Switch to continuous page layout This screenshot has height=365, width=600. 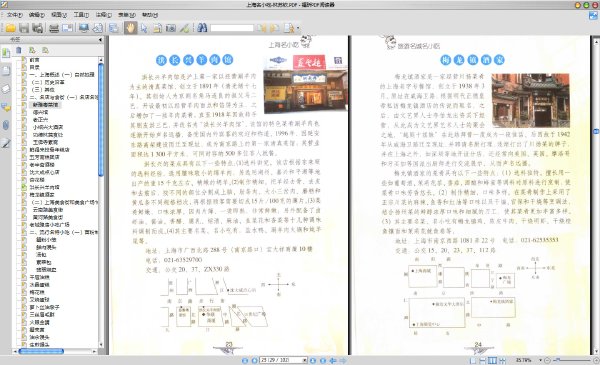click(483, 360)
